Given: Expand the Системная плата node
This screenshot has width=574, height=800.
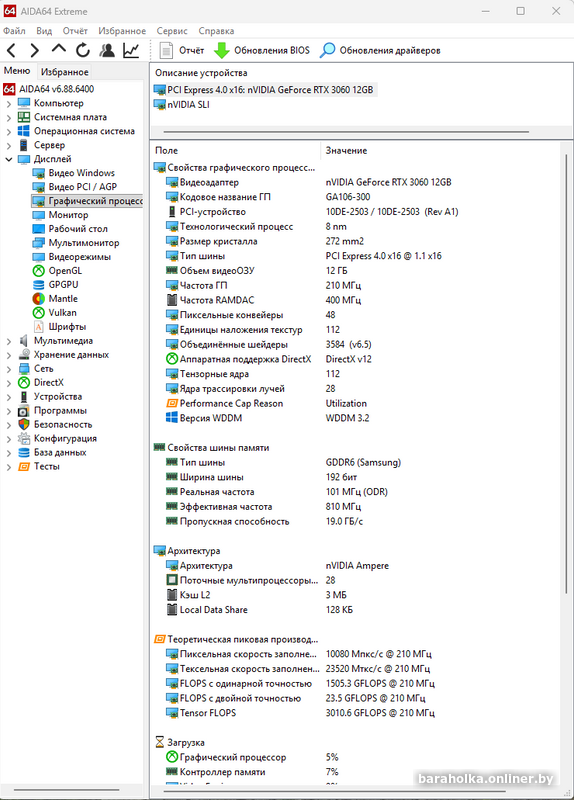Looking at the screenshot, I should [9, 117].
